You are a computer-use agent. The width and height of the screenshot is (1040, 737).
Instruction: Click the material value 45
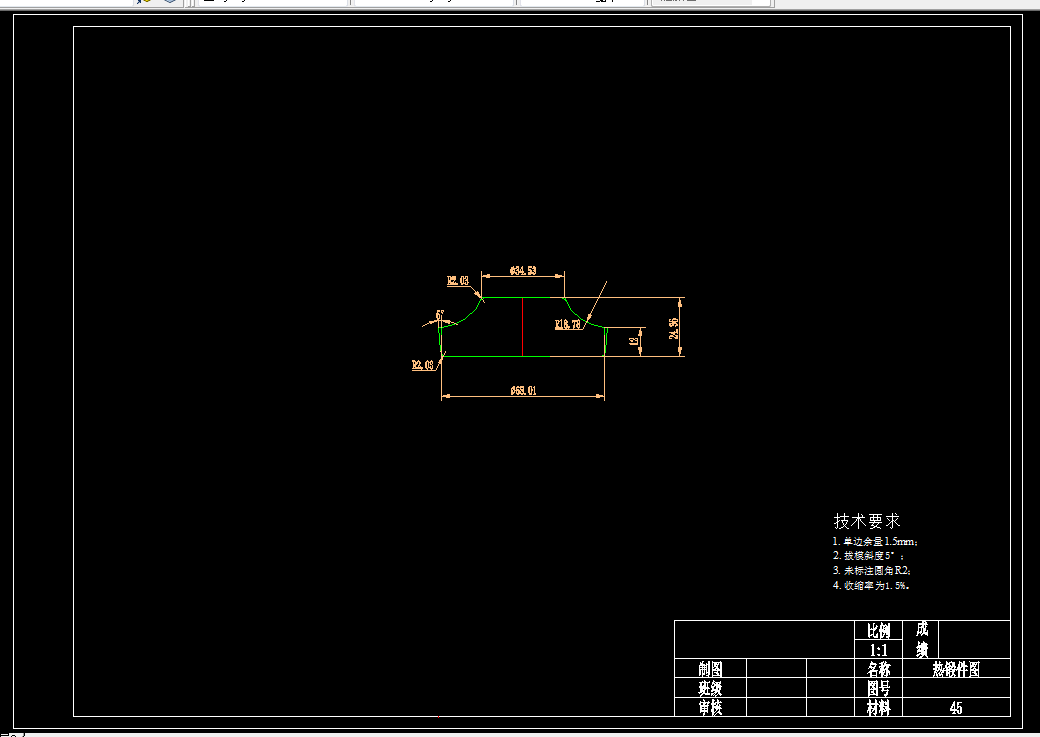tap(956, 708)
